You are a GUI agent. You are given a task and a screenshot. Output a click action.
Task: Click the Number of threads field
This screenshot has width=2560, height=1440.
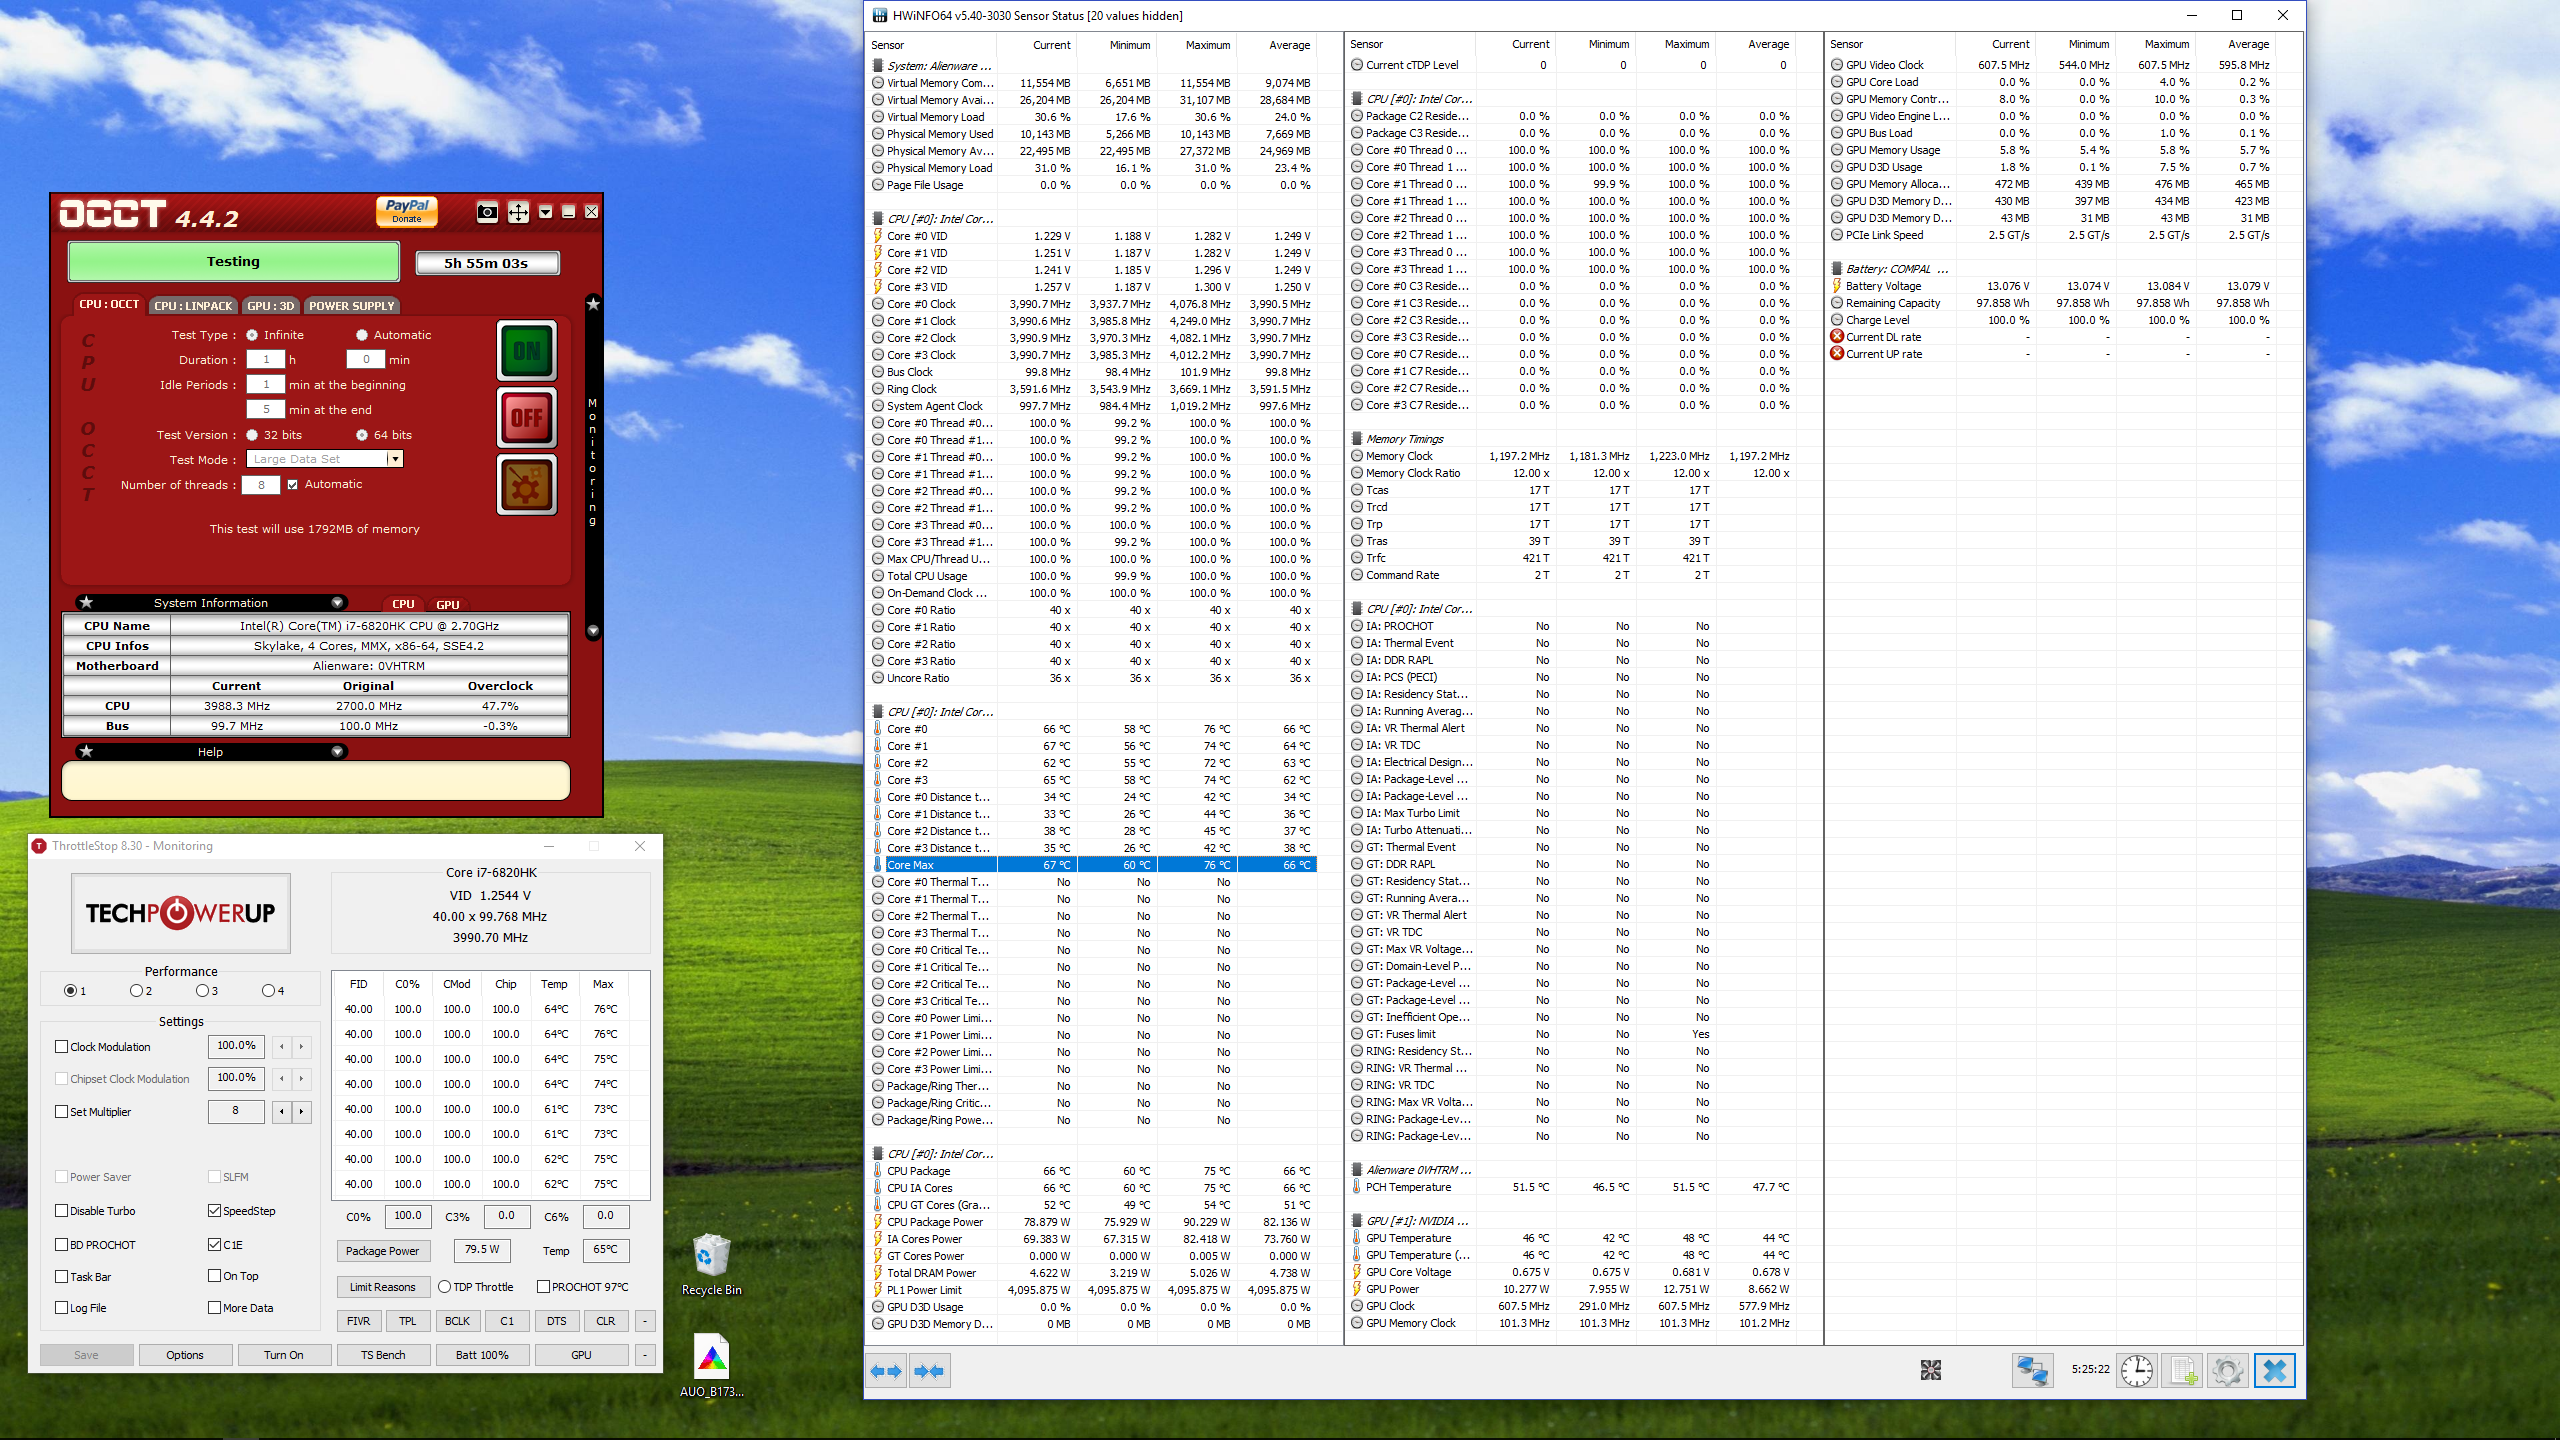(x=262, y=485)
